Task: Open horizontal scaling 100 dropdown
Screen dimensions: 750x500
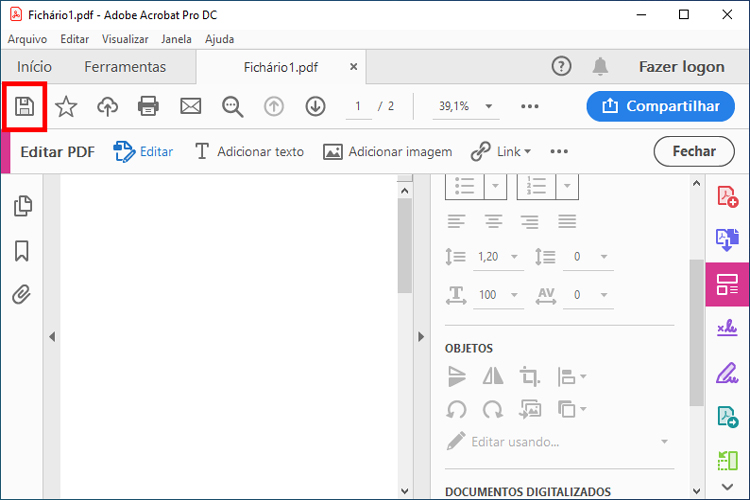Action: (x=514, y=295)
